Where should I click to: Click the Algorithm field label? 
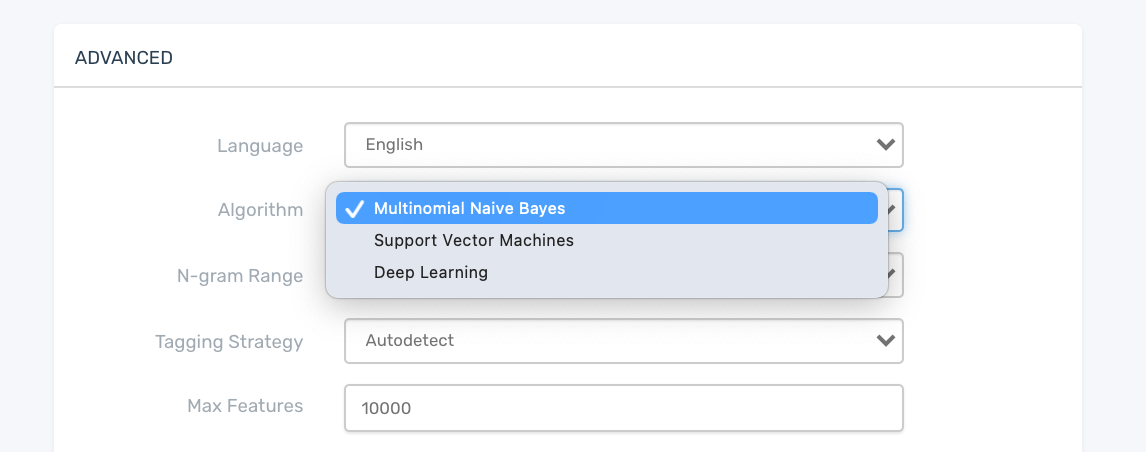[x=260, y=210]
